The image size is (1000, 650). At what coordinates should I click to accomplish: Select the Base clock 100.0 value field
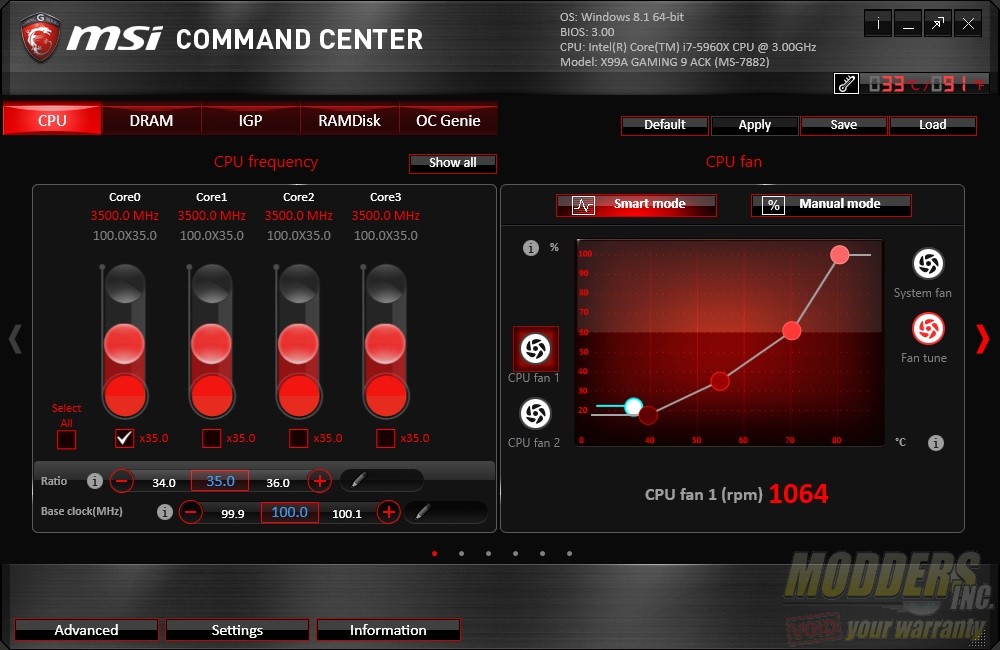(290, 512)
